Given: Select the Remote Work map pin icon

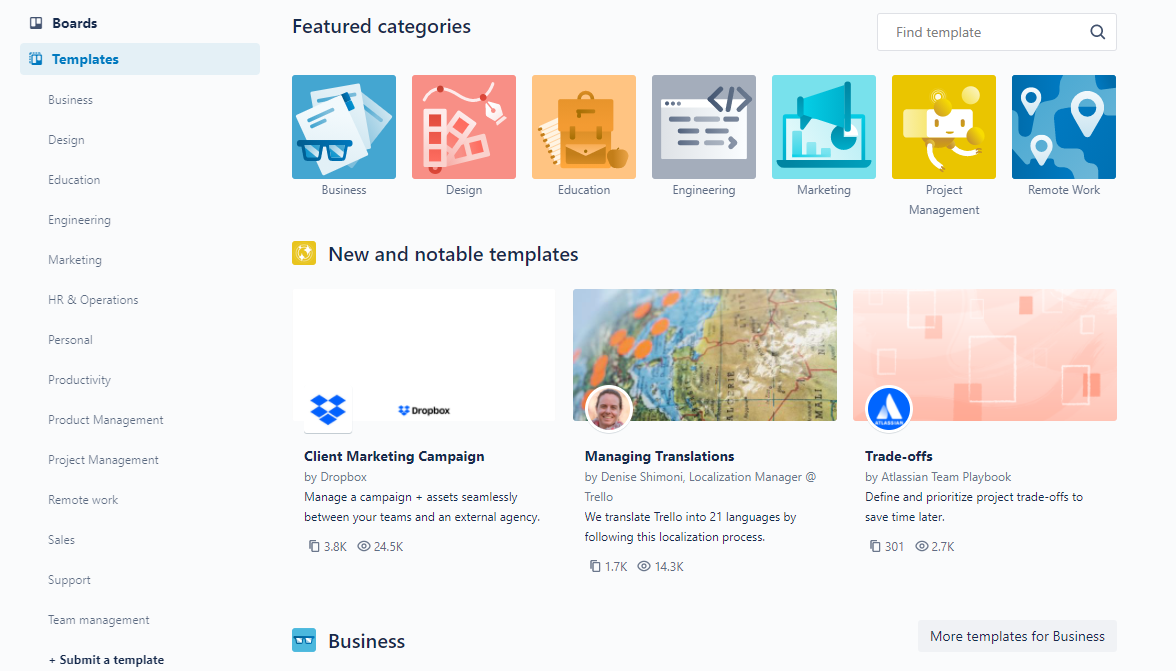Looking at the screenshot, I should (1064, 127).
